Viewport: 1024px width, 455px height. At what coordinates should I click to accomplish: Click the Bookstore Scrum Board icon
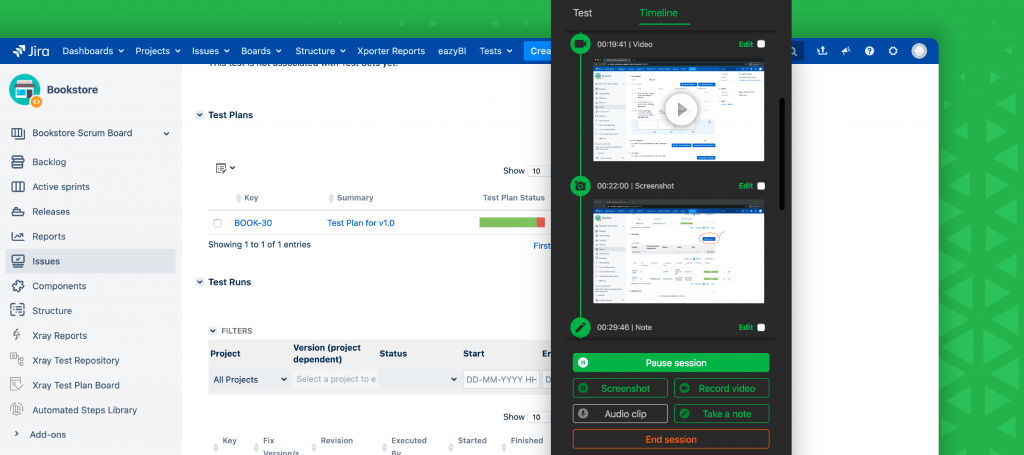coord(18,133)
